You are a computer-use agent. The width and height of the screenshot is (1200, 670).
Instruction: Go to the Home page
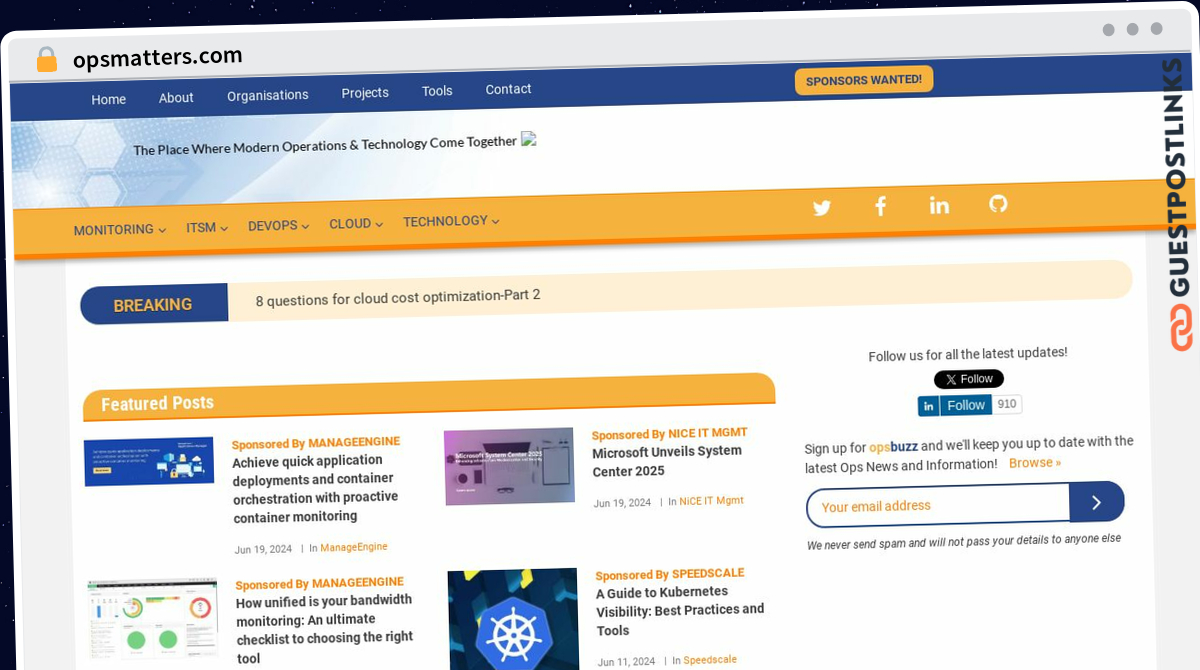[x=109, y=99]
